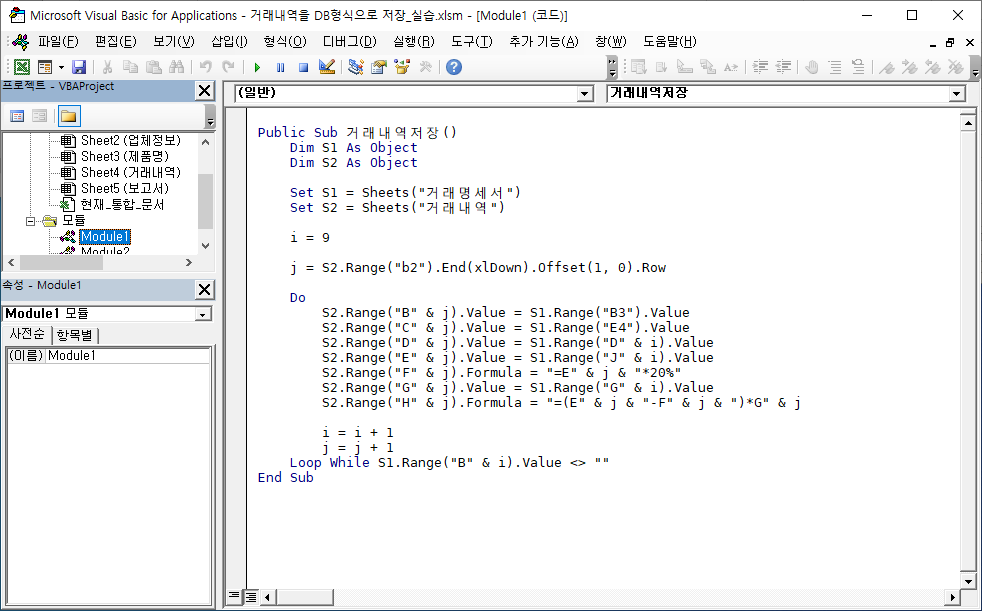Switch to Microsoft Excel view icon
The height and width of the screenshot is (611, 982).
[x=21, y=67]
